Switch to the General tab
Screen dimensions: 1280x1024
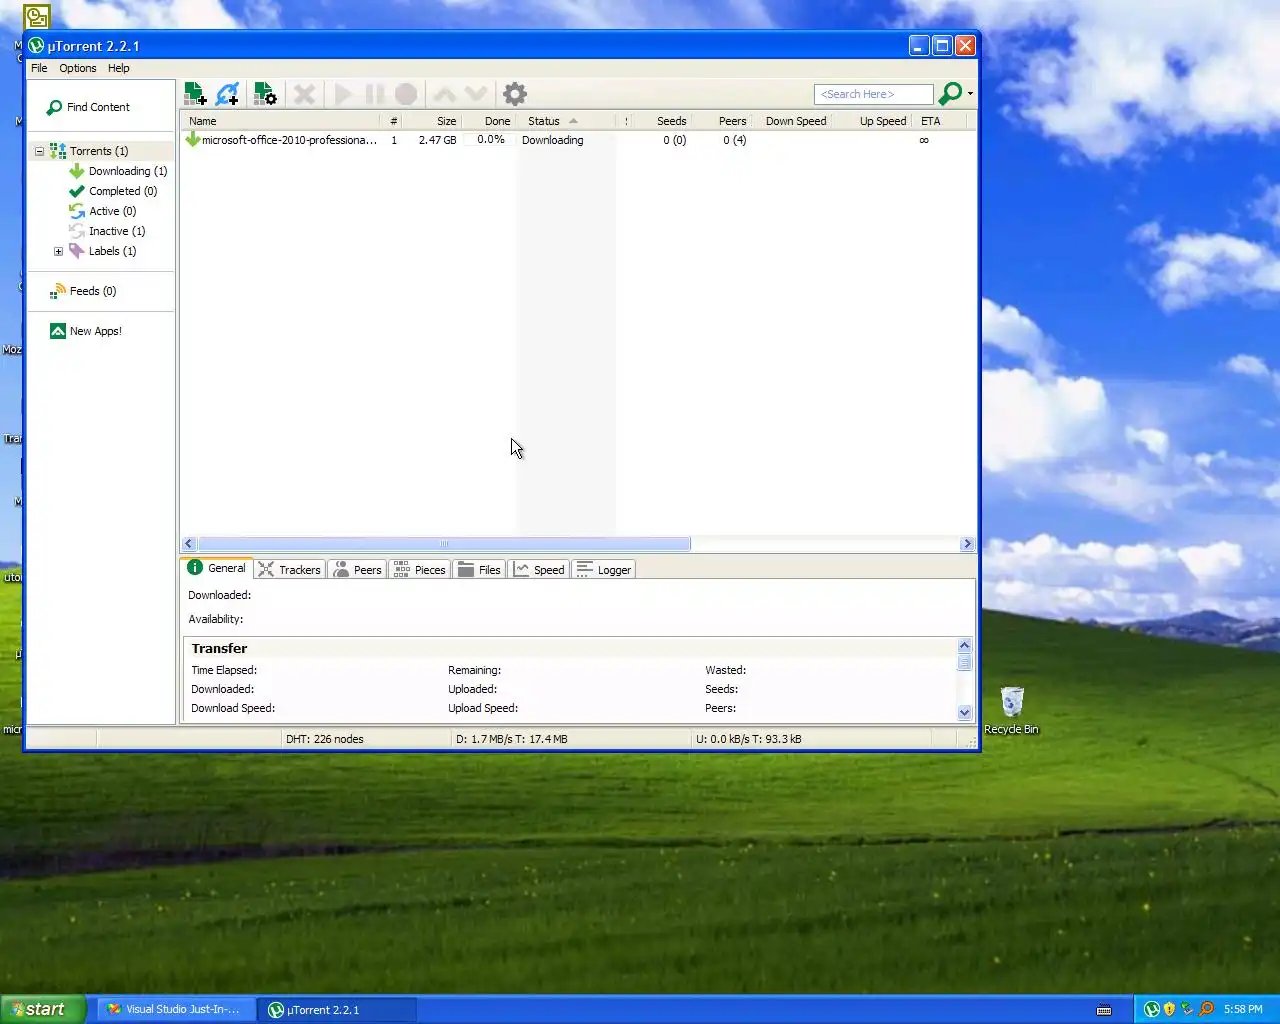[x=217, y=568]
